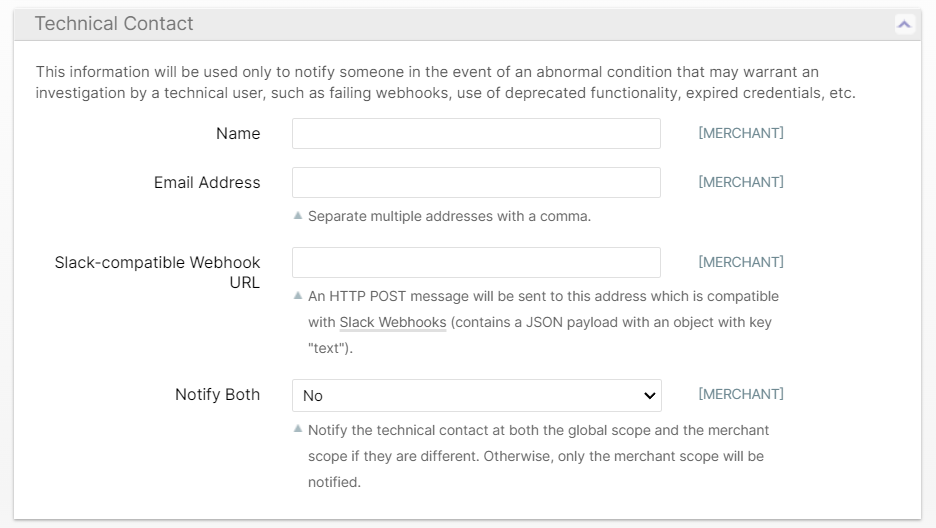Screen dimensions: 936x528
Task: Click the triangle icon before 'An HTTP POST message'
Action: tap(298, 295)
